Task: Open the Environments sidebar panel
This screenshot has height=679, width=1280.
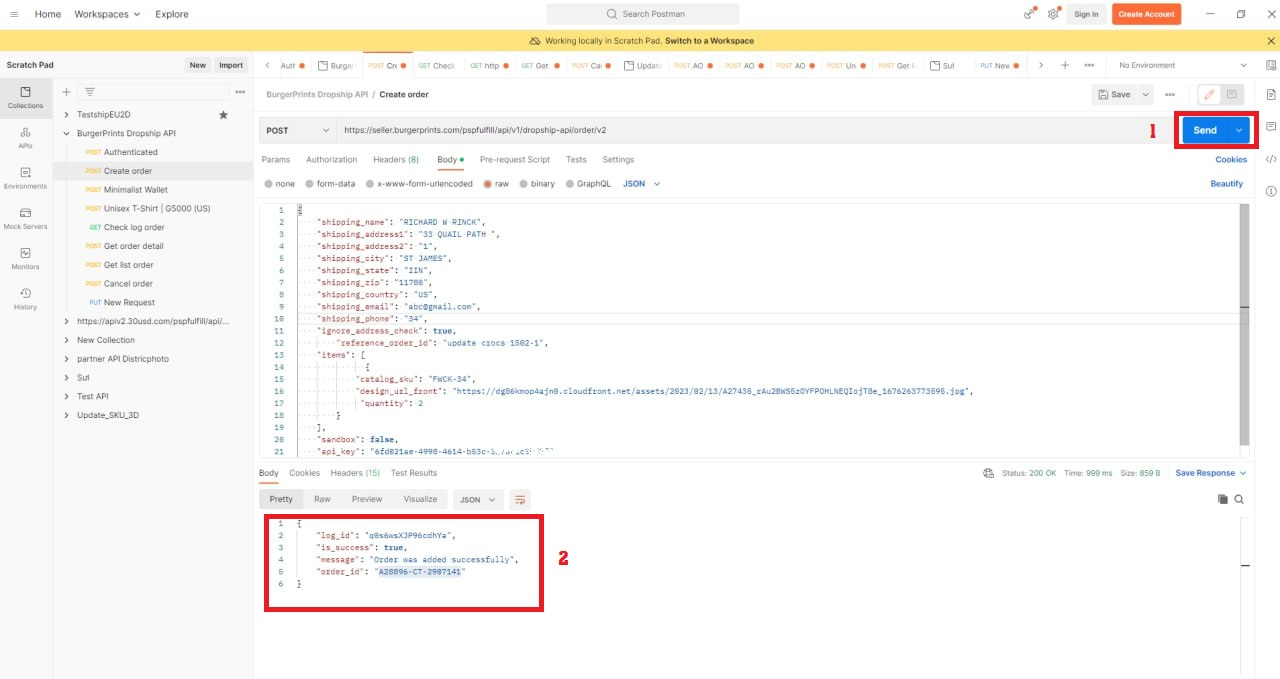Action: (x=26, y=178)
